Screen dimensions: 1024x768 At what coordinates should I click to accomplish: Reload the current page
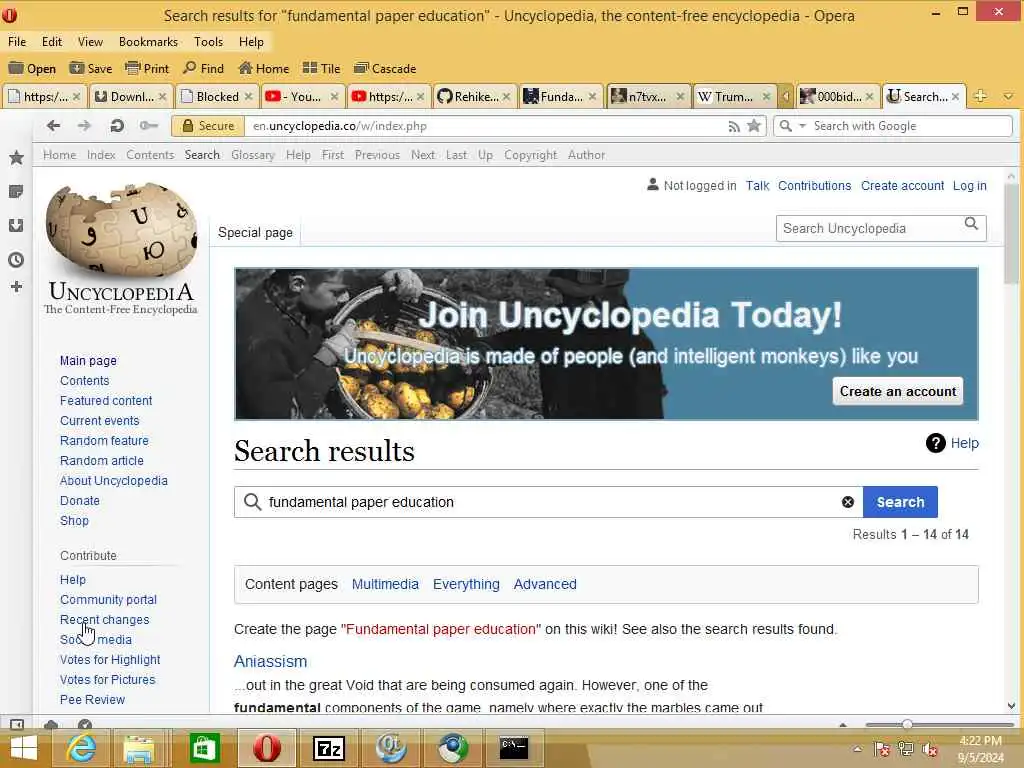(x=117, y=126)
